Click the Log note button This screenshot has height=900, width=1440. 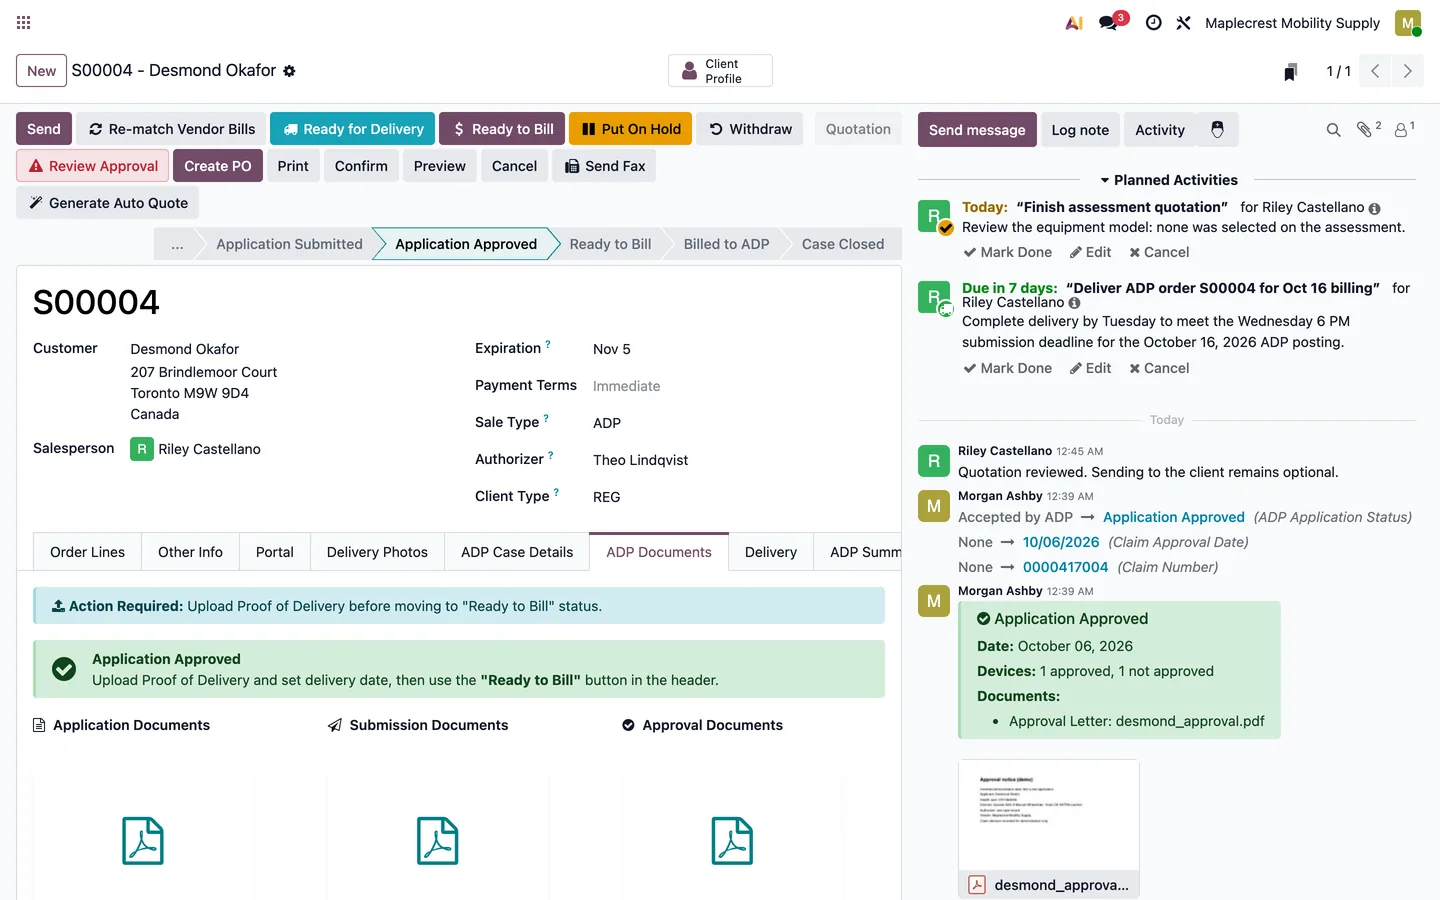(1080, 130)
